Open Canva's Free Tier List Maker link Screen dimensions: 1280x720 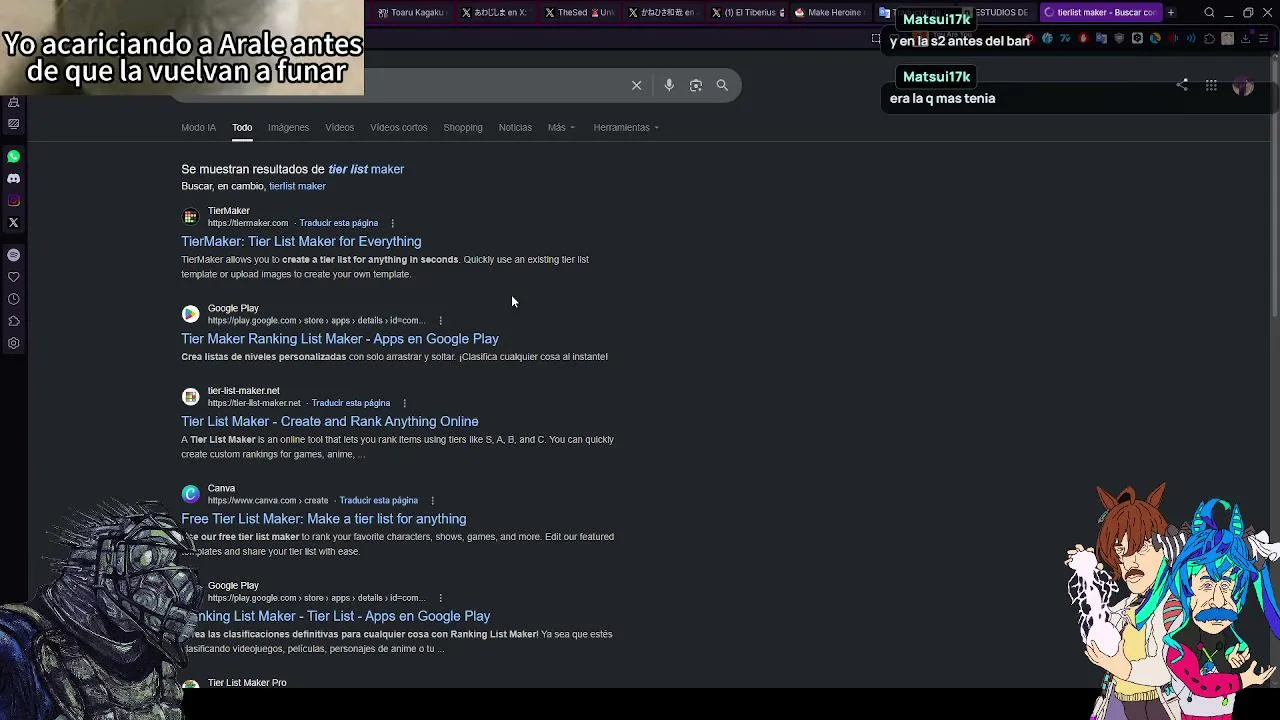324,519
